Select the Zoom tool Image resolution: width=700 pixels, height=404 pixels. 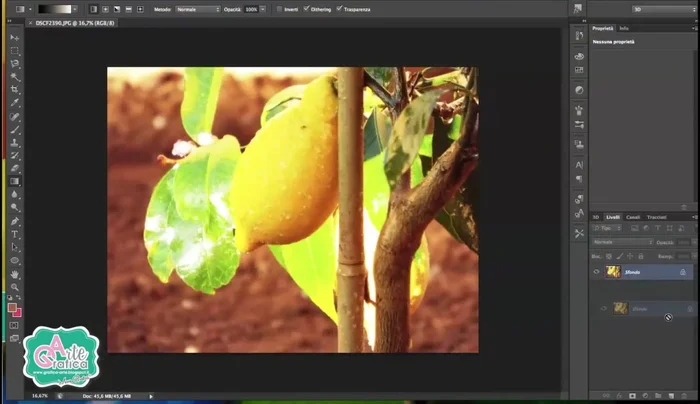[14, 286]
